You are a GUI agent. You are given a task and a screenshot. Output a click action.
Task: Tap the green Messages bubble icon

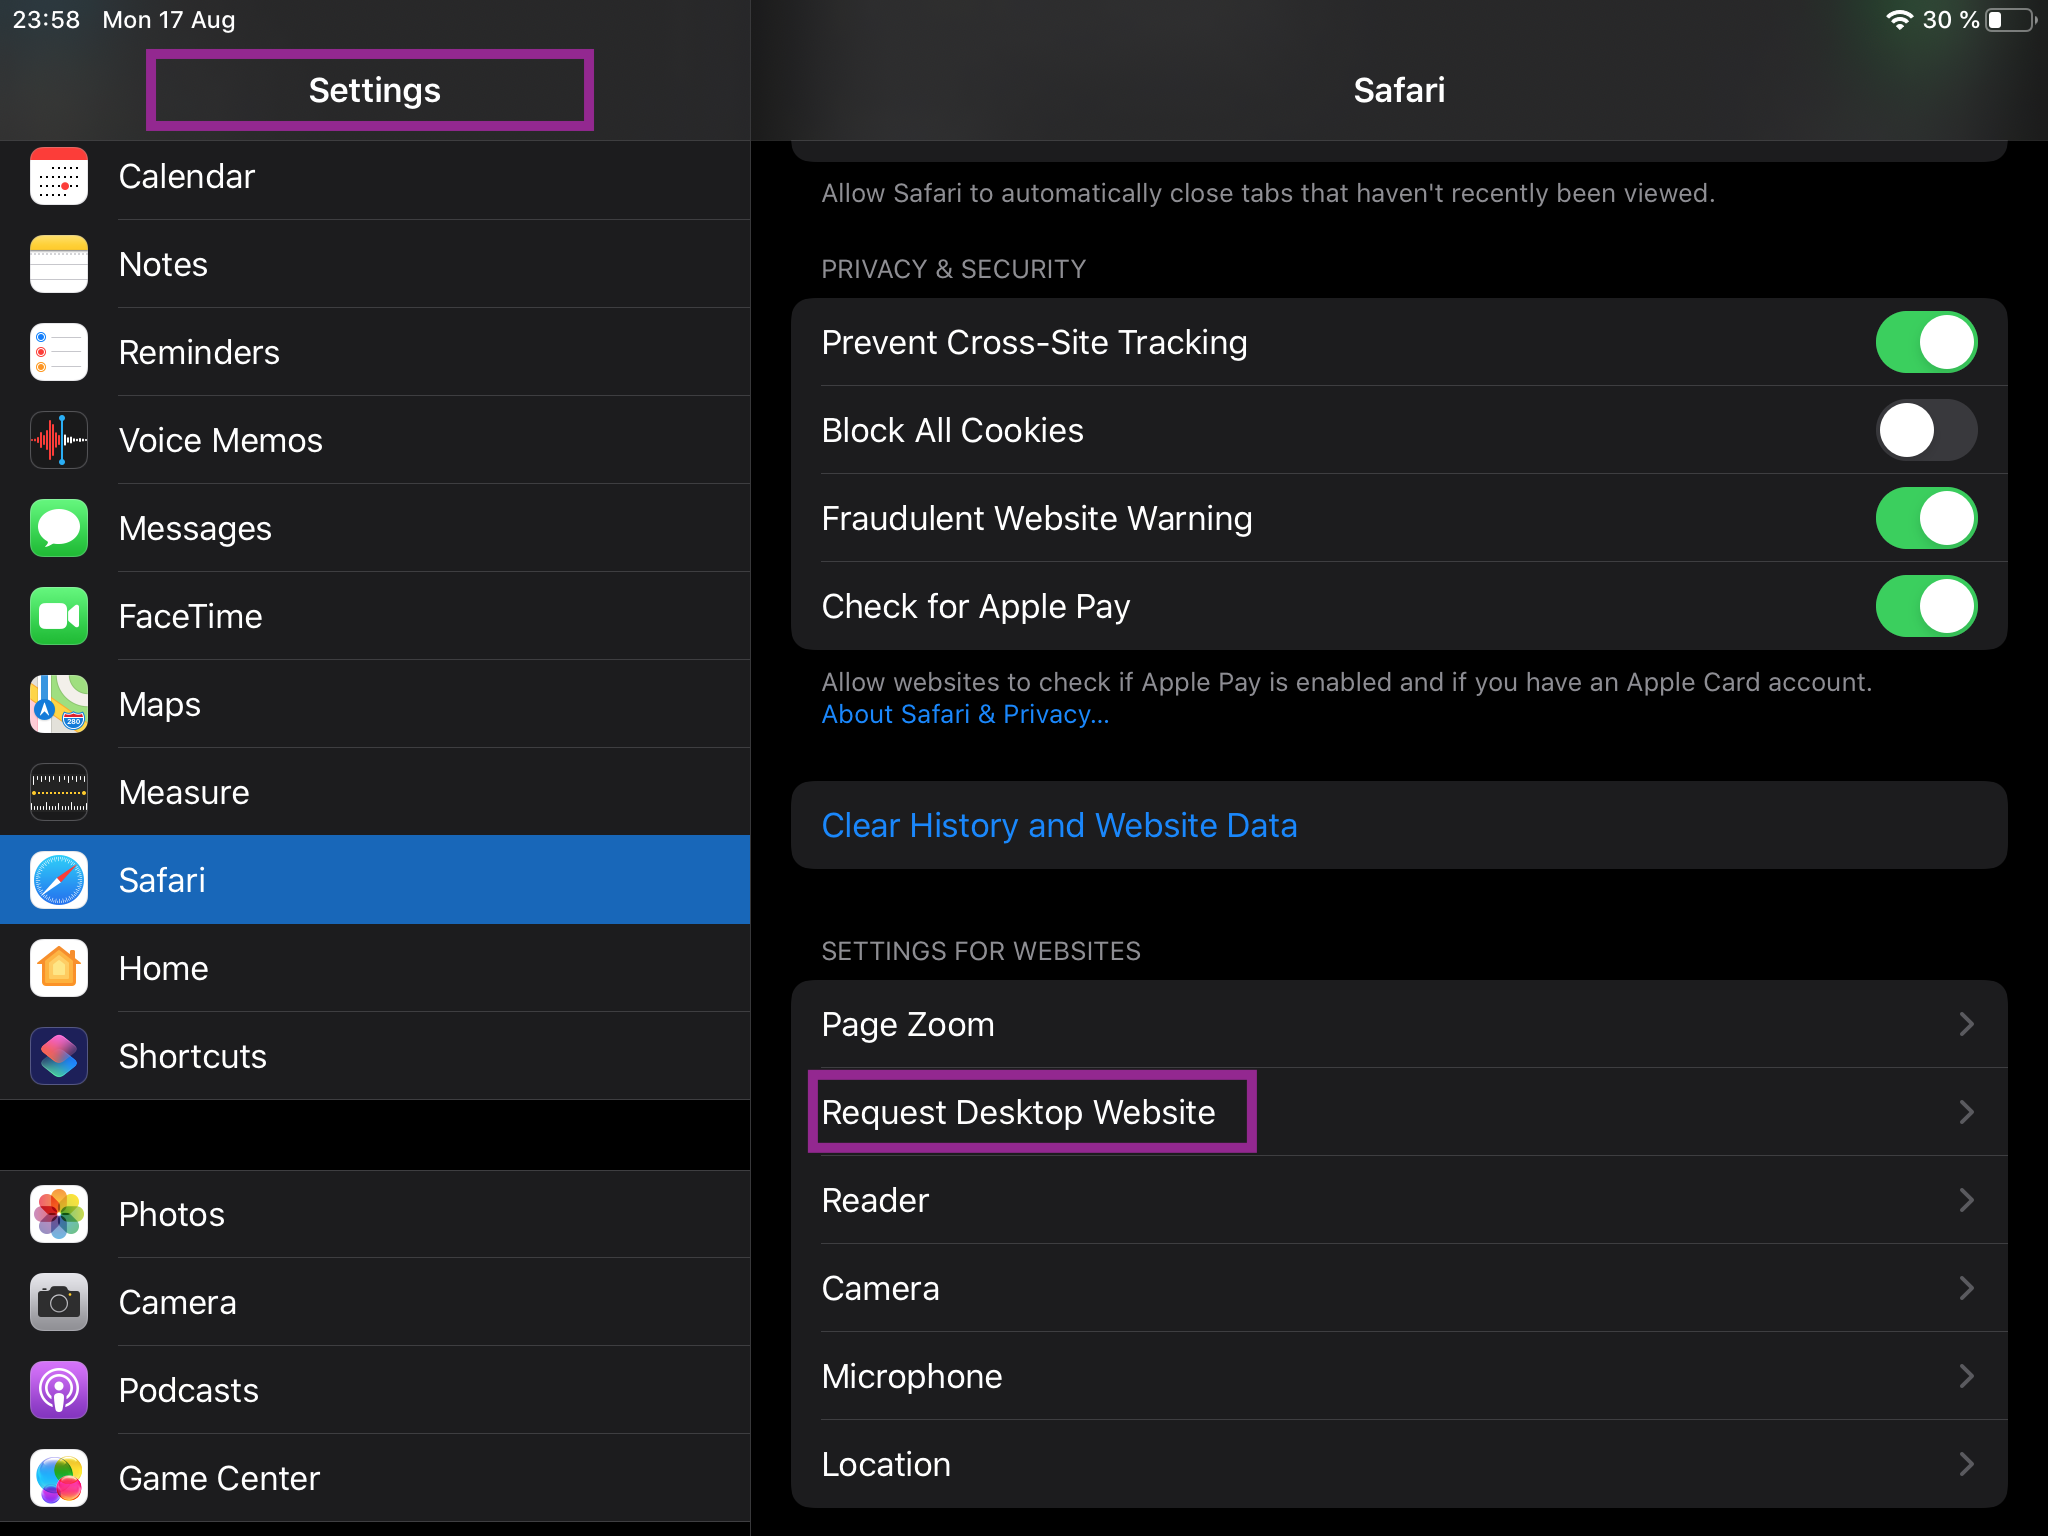59,529
